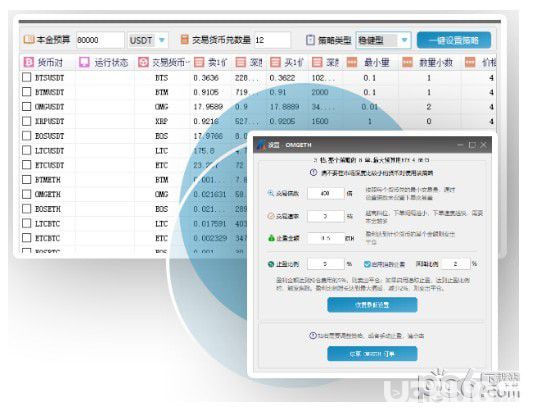Tick the LTCUSDT row checkbox
This screenshot has height=415, width=533.
click(x=27, y=150)
